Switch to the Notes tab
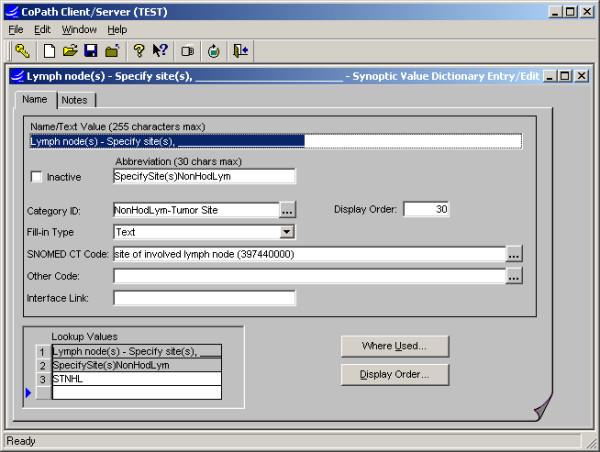 [74, 100]
